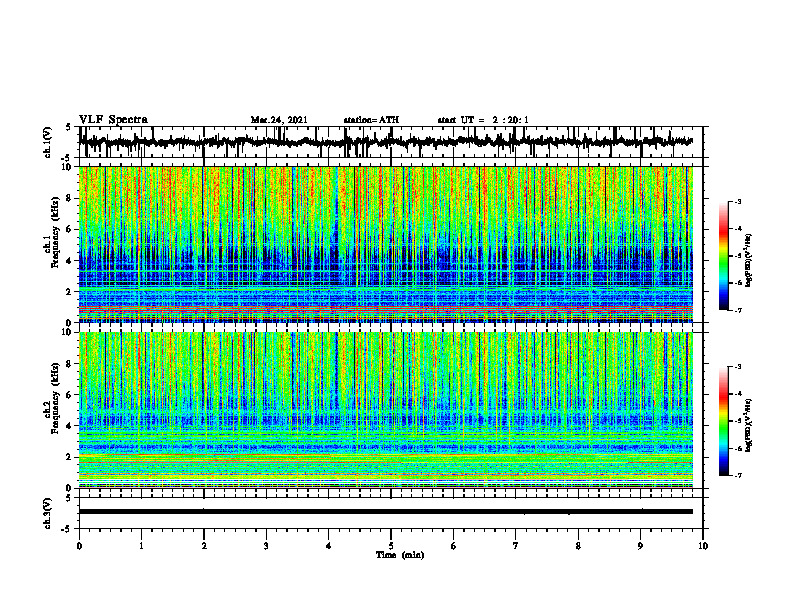The height and width of the screenshot is (612, 792).
Task: Click the "-3" label on ch.1 color bar
Action: (737, 201)
